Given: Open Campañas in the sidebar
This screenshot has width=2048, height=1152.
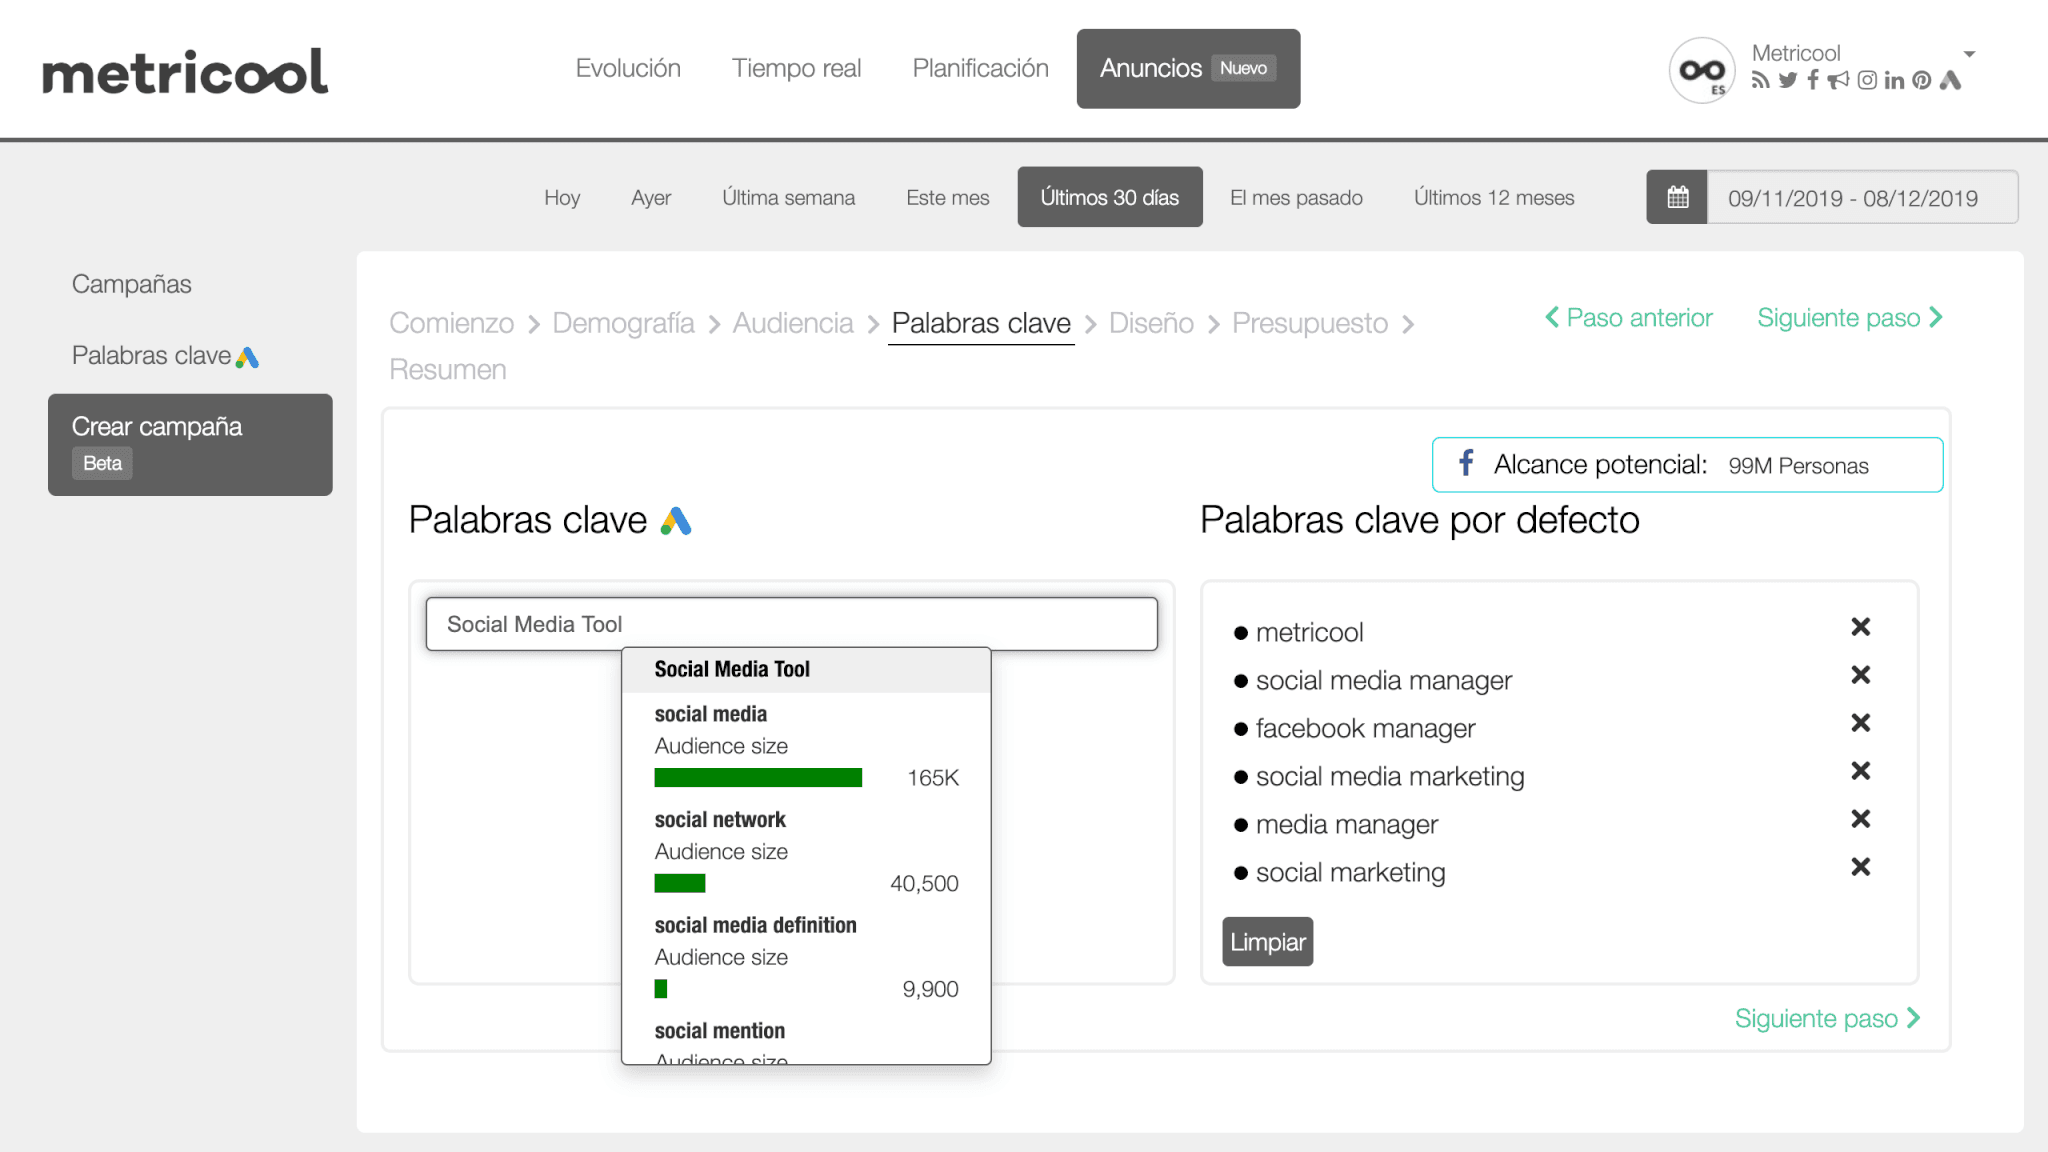Looking at the screenshot, I should click(132, 284).
